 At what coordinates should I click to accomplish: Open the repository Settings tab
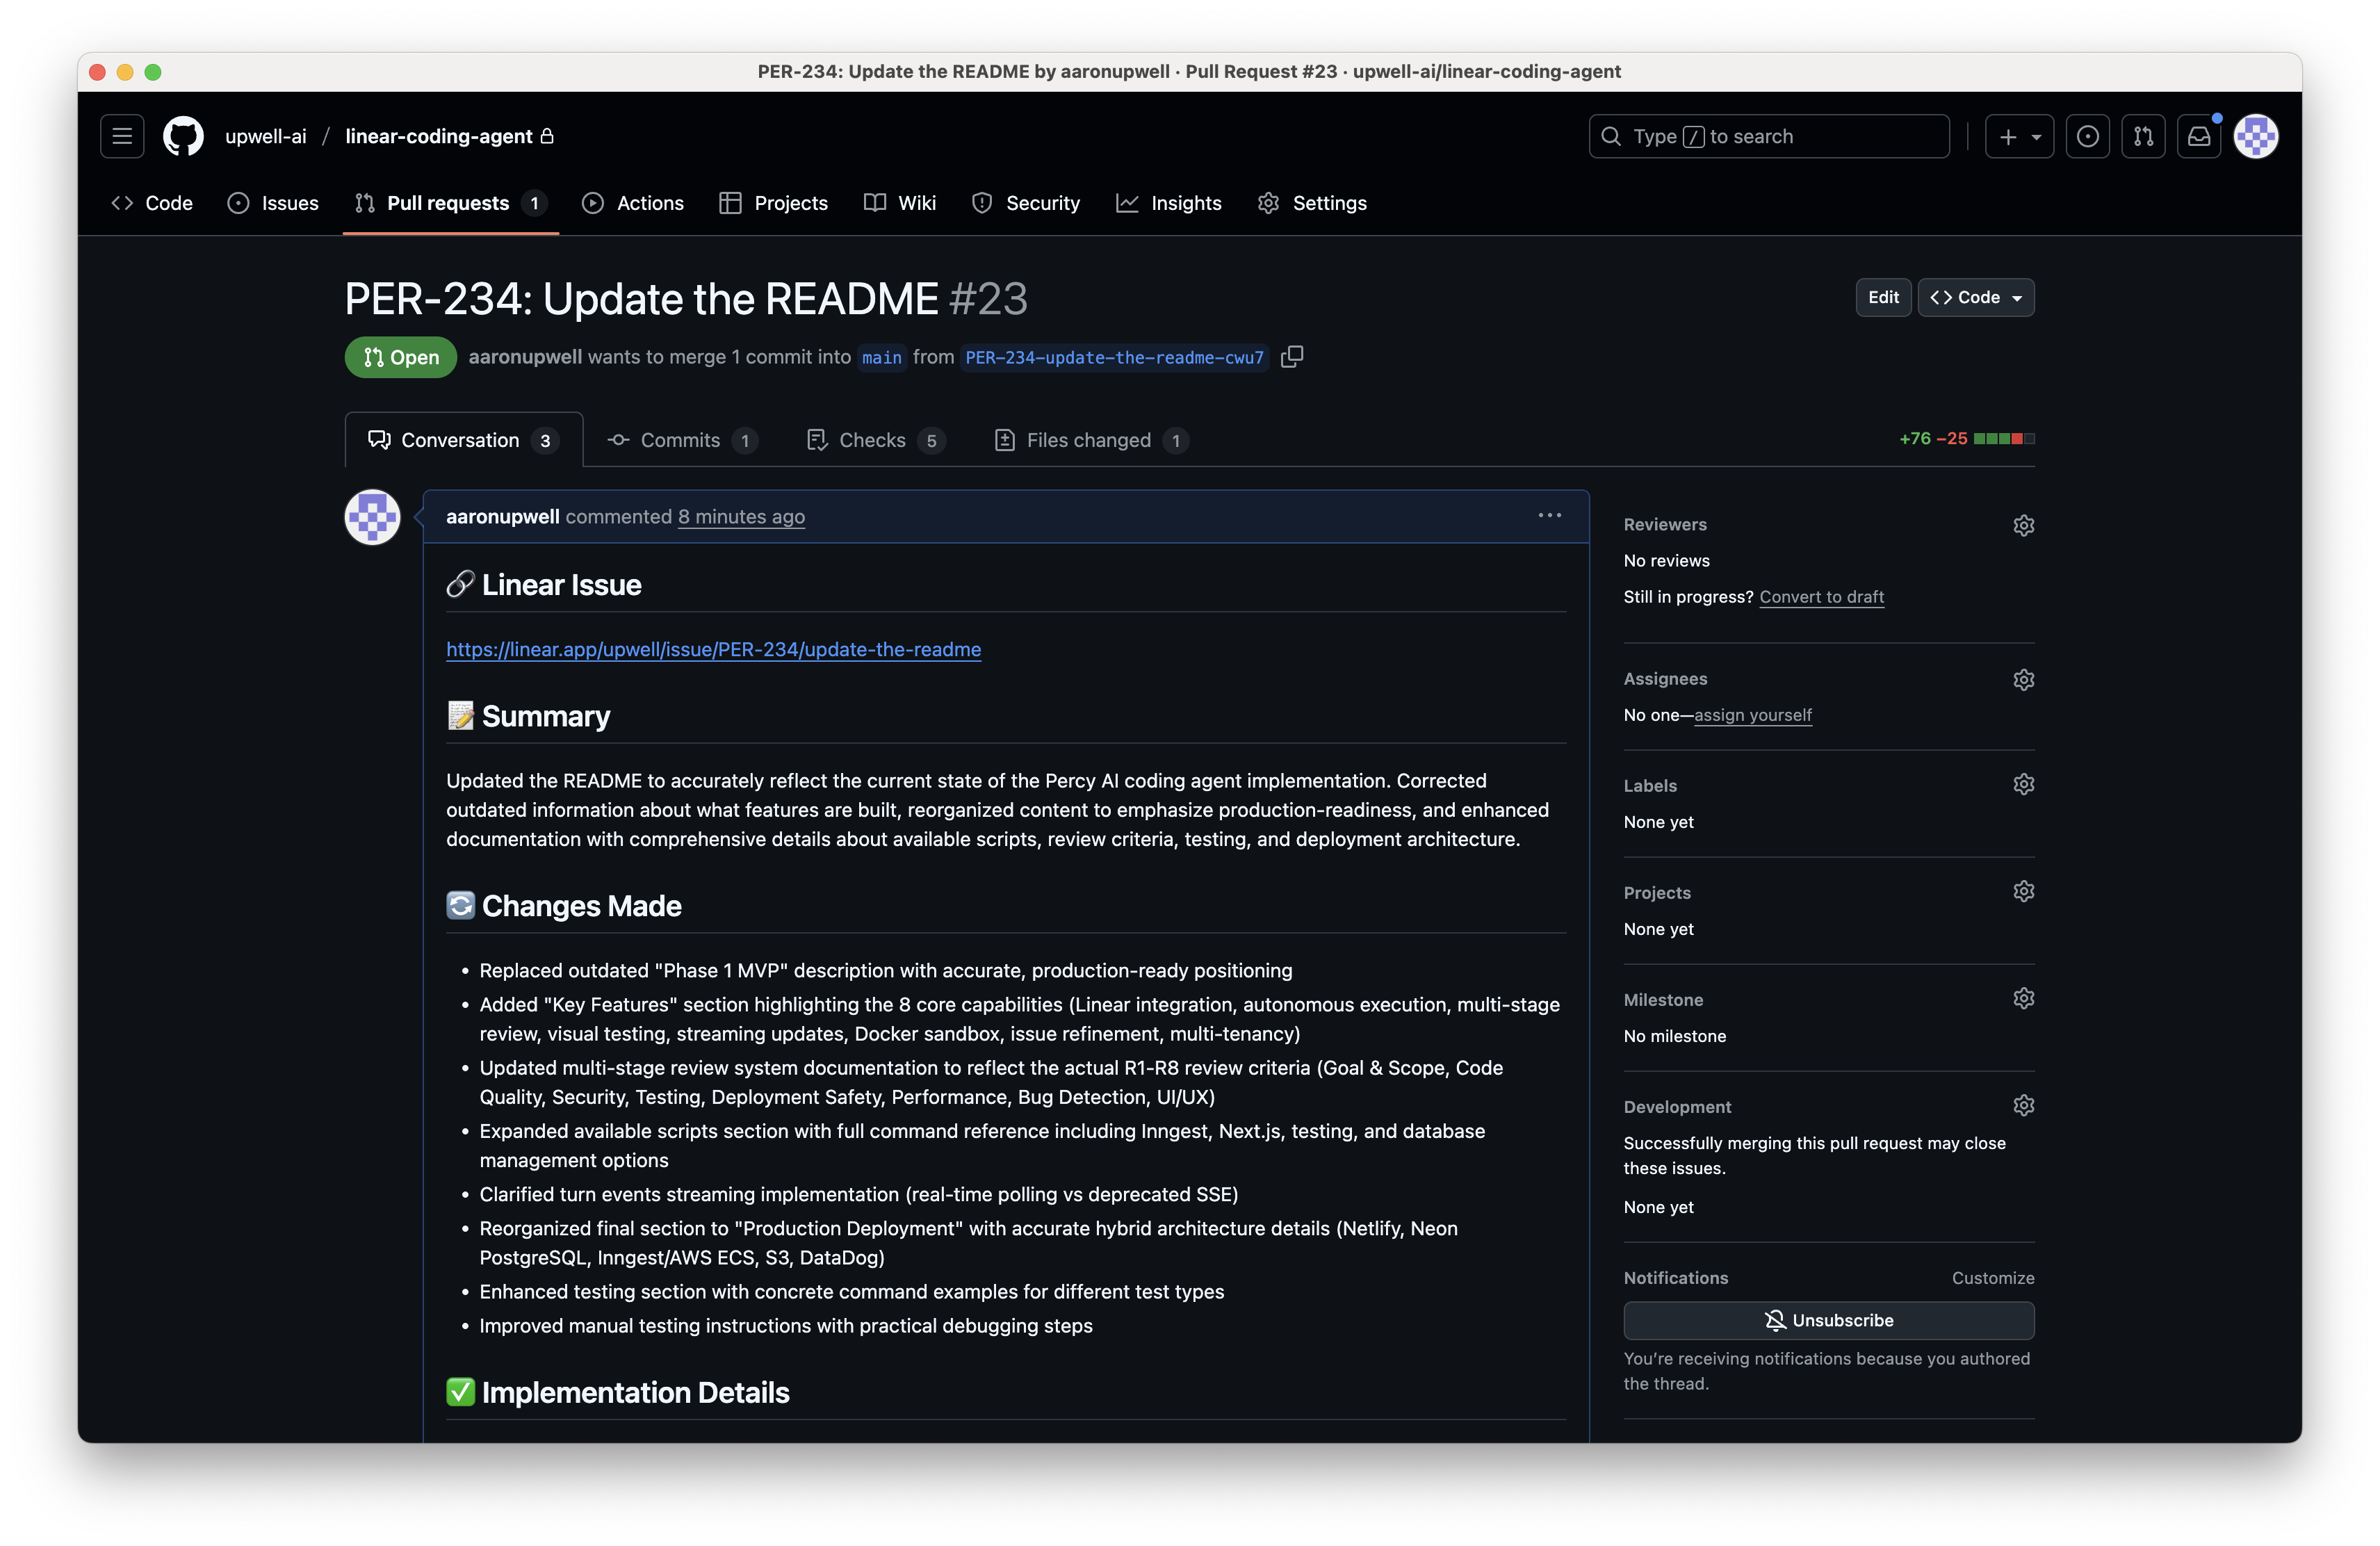[x=1312, y=203]
